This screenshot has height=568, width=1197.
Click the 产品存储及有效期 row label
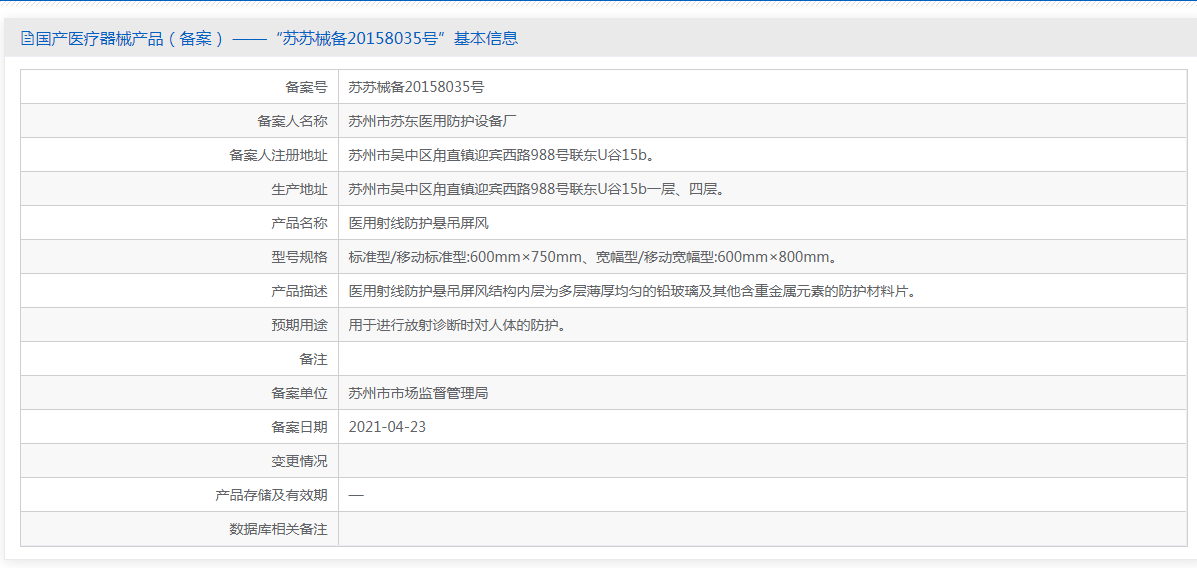tap(271, 495)
